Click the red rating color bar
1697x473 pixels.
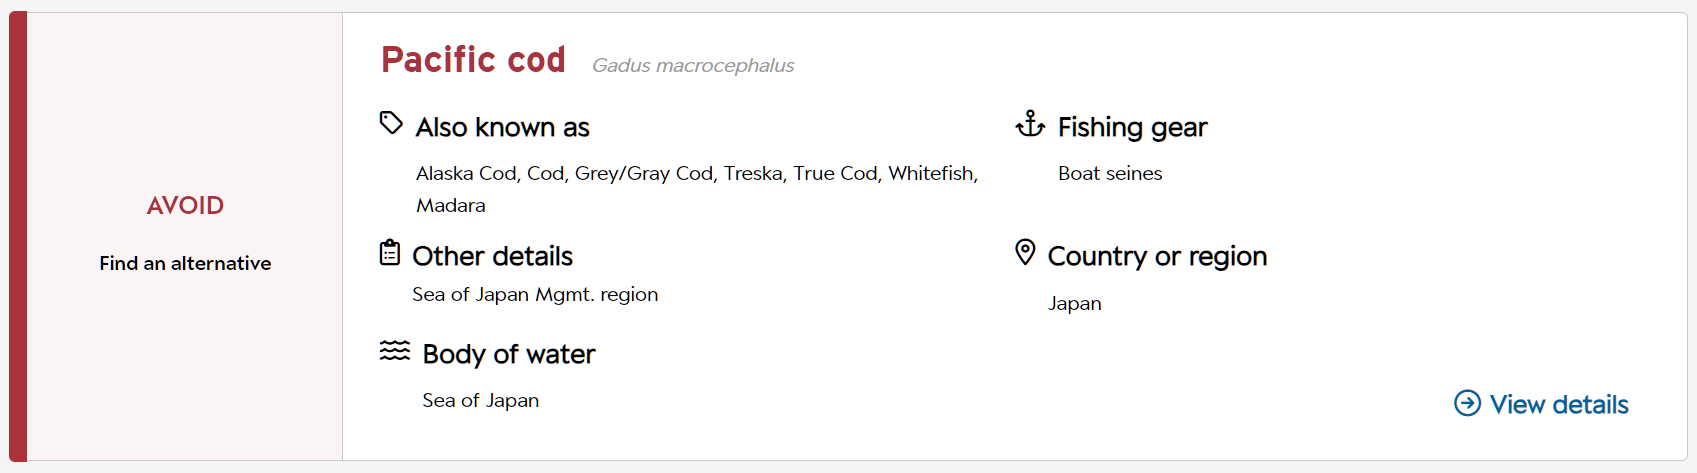click(x=18, y=237)
